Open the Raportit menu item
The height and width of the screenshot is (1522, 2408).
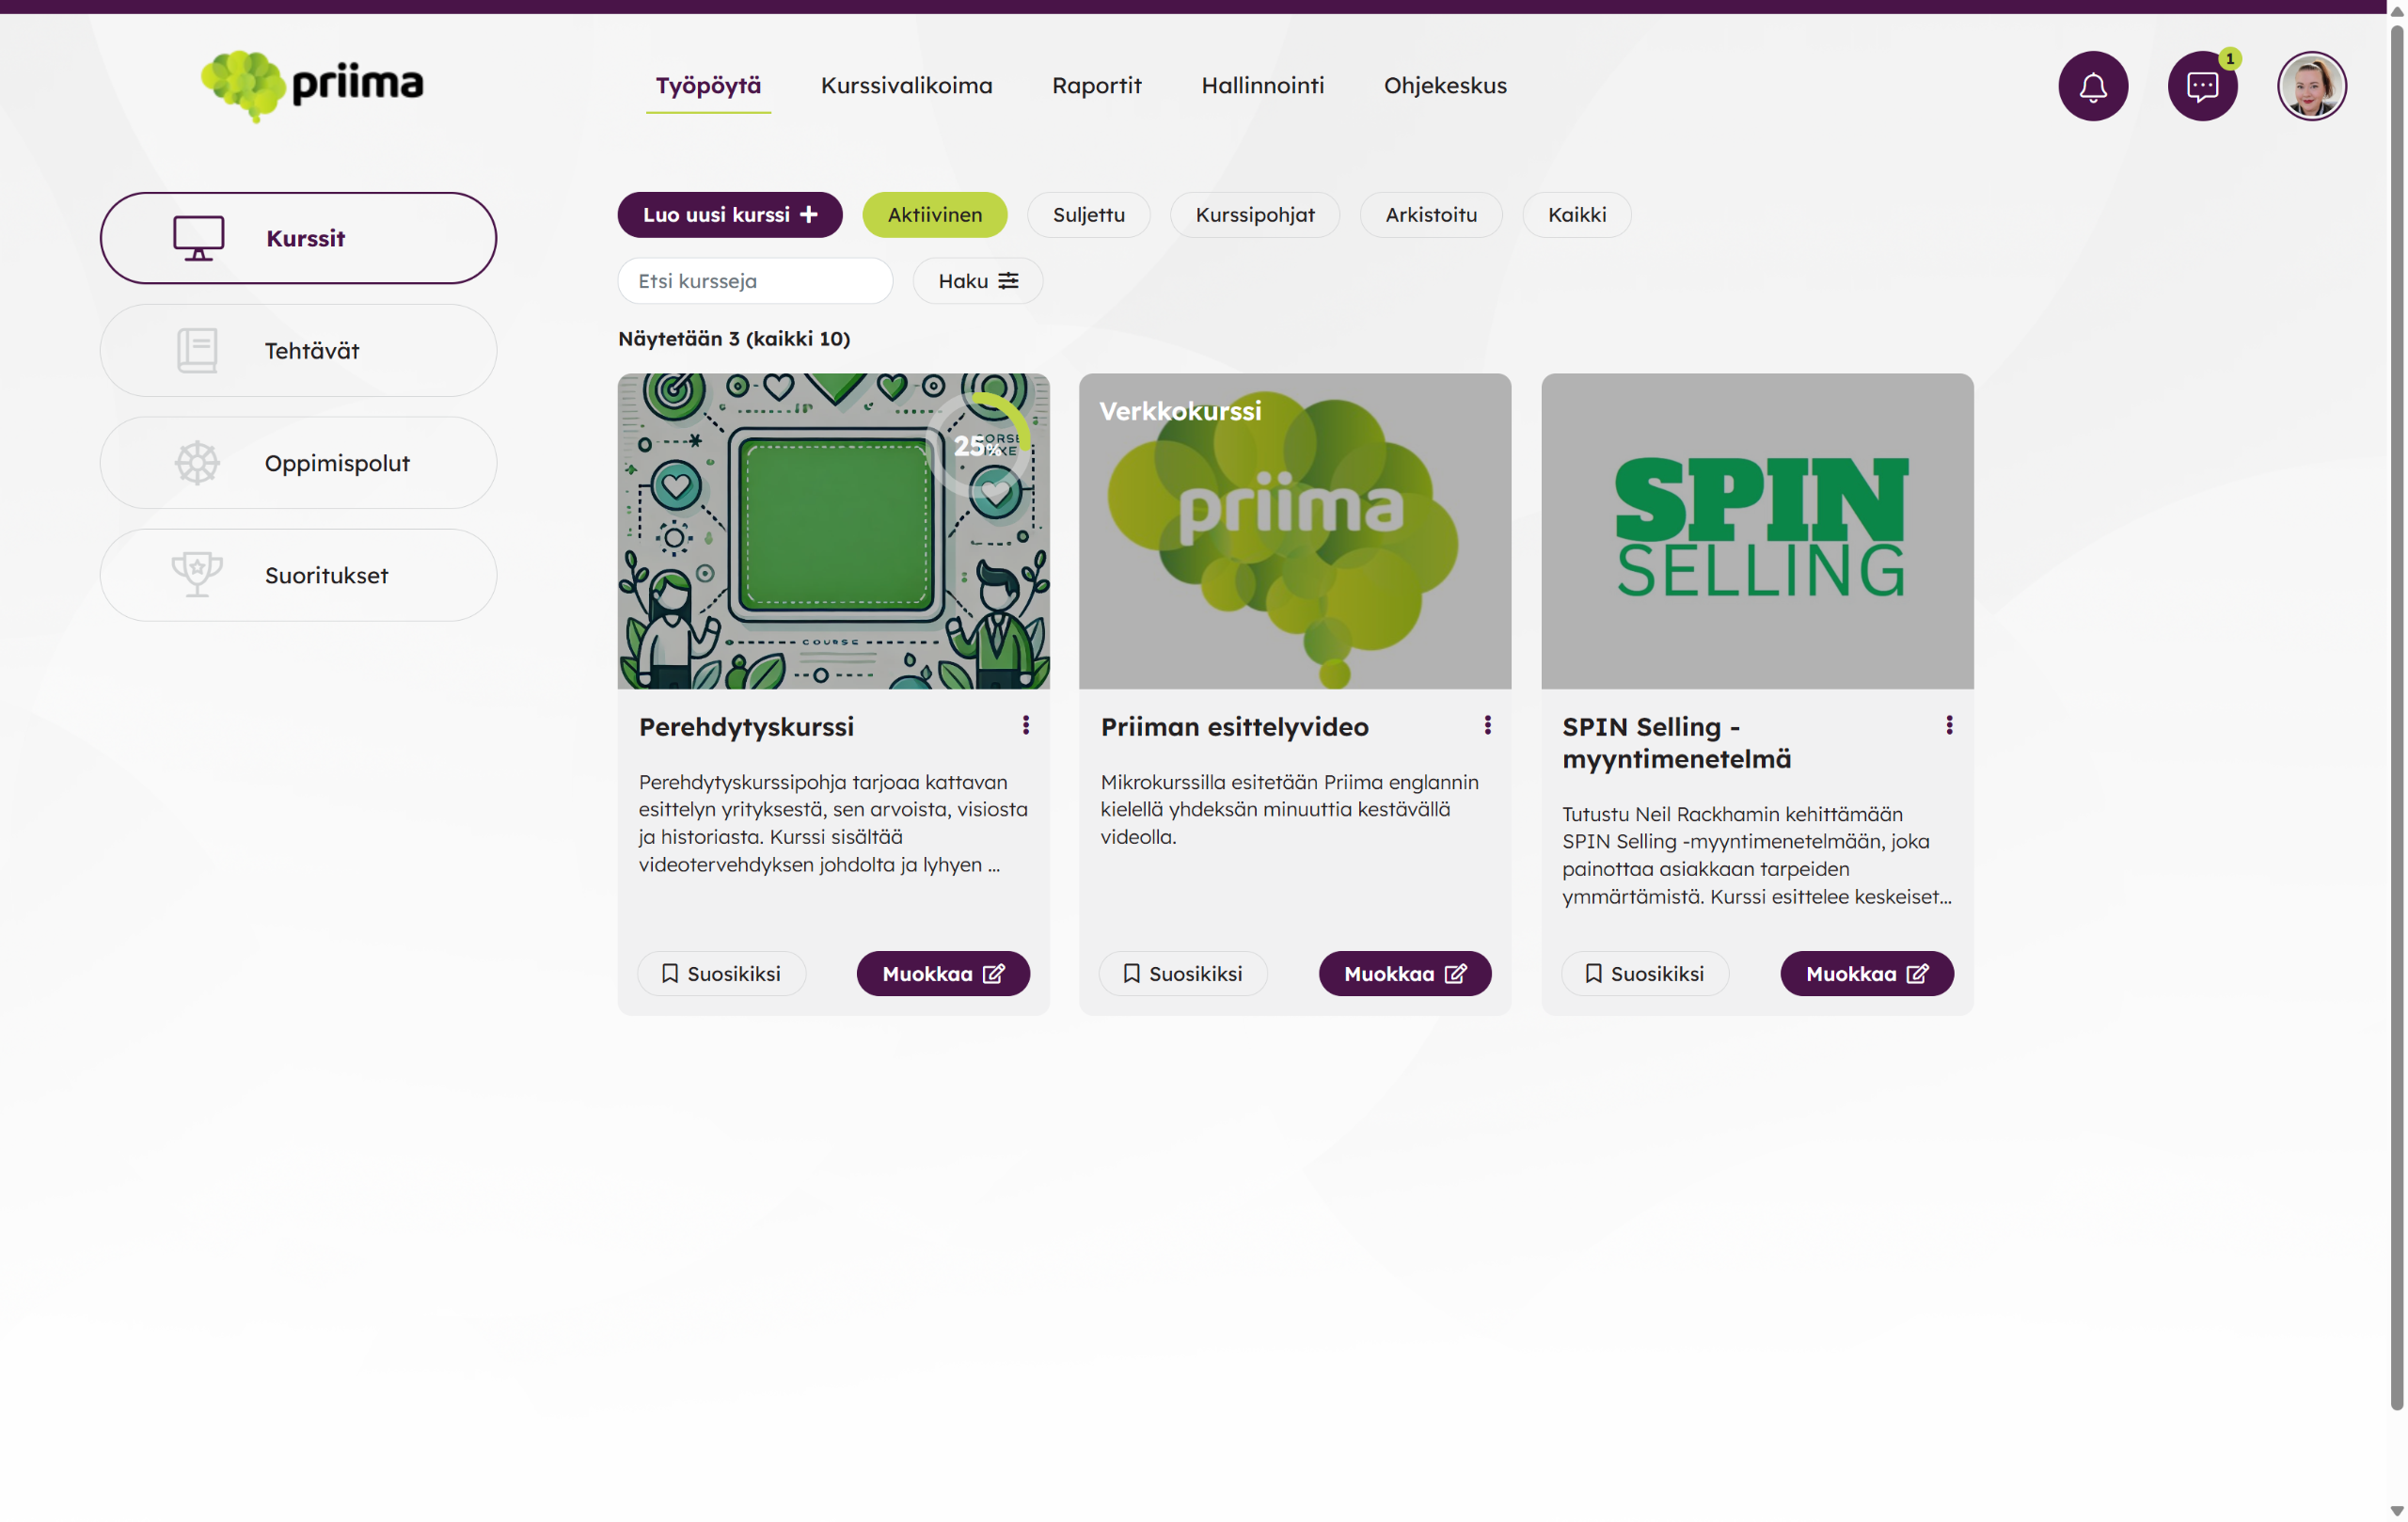1096,86
